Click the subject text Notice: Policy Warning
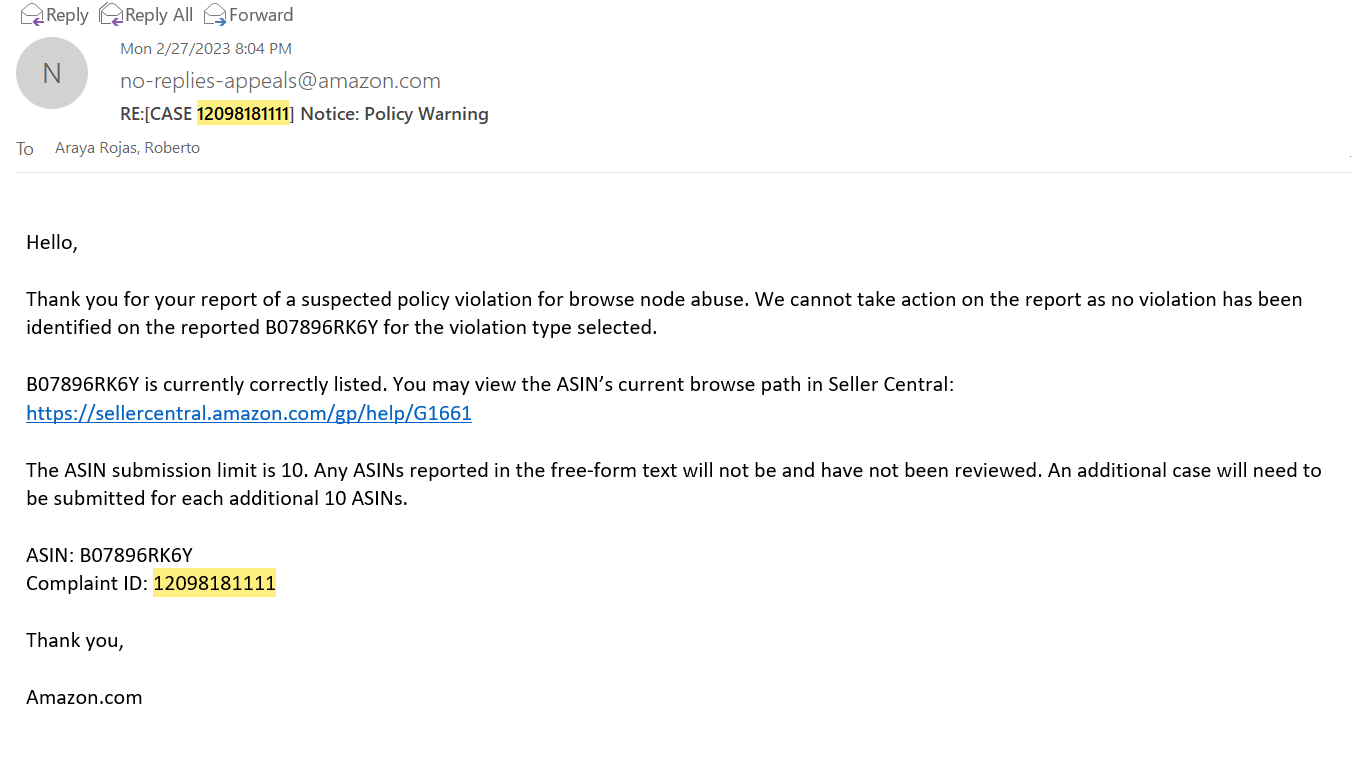This screenshot has height=766, width=1351. (x=394, y=114)
